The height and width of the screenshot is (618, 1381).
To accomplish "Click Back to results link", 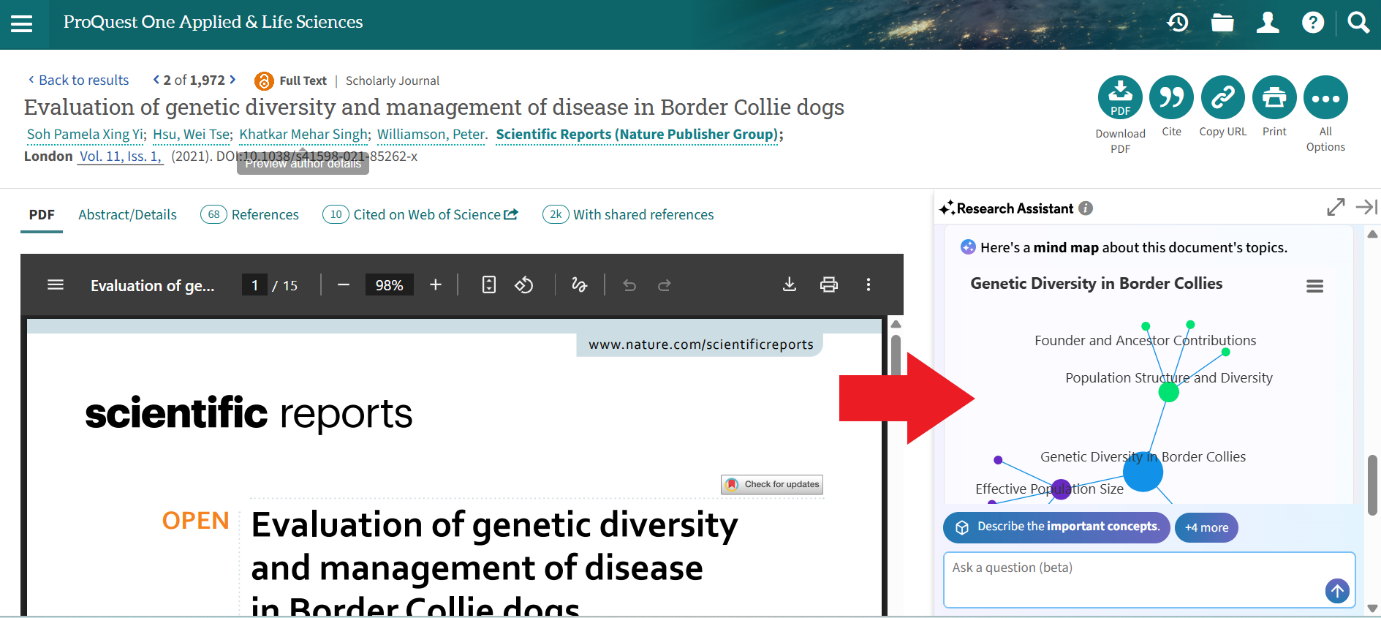I will [x=78, y=80].
